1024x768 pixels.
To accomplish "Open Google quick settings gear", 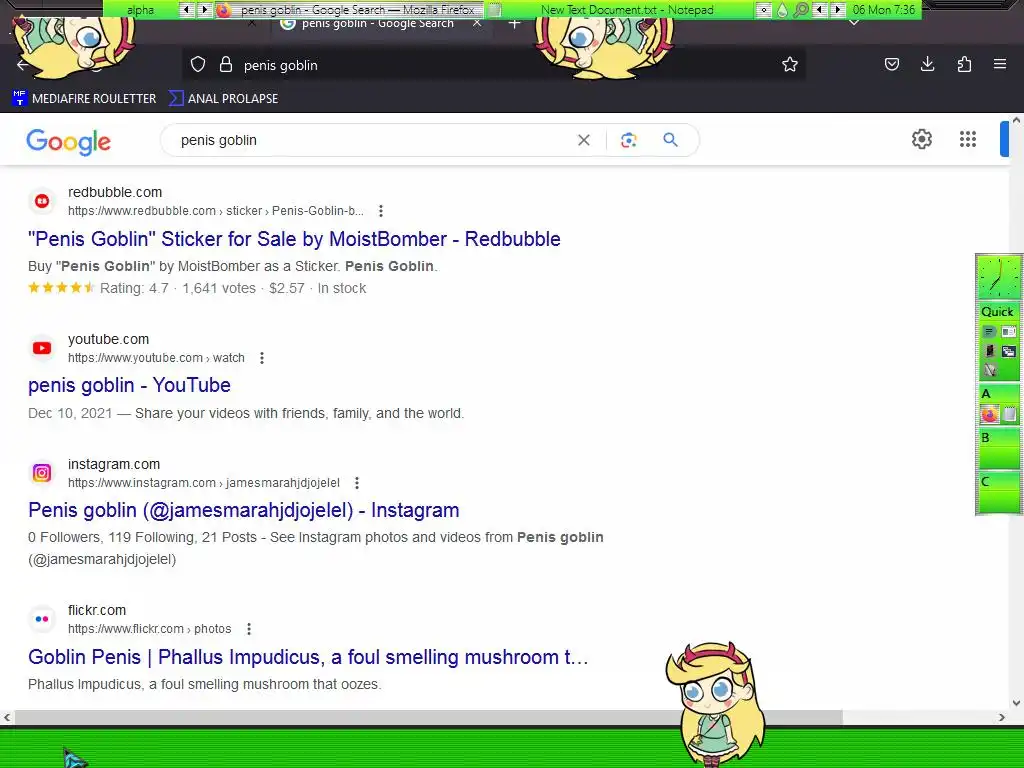I will pyautogui.click(x=921, y=139).
